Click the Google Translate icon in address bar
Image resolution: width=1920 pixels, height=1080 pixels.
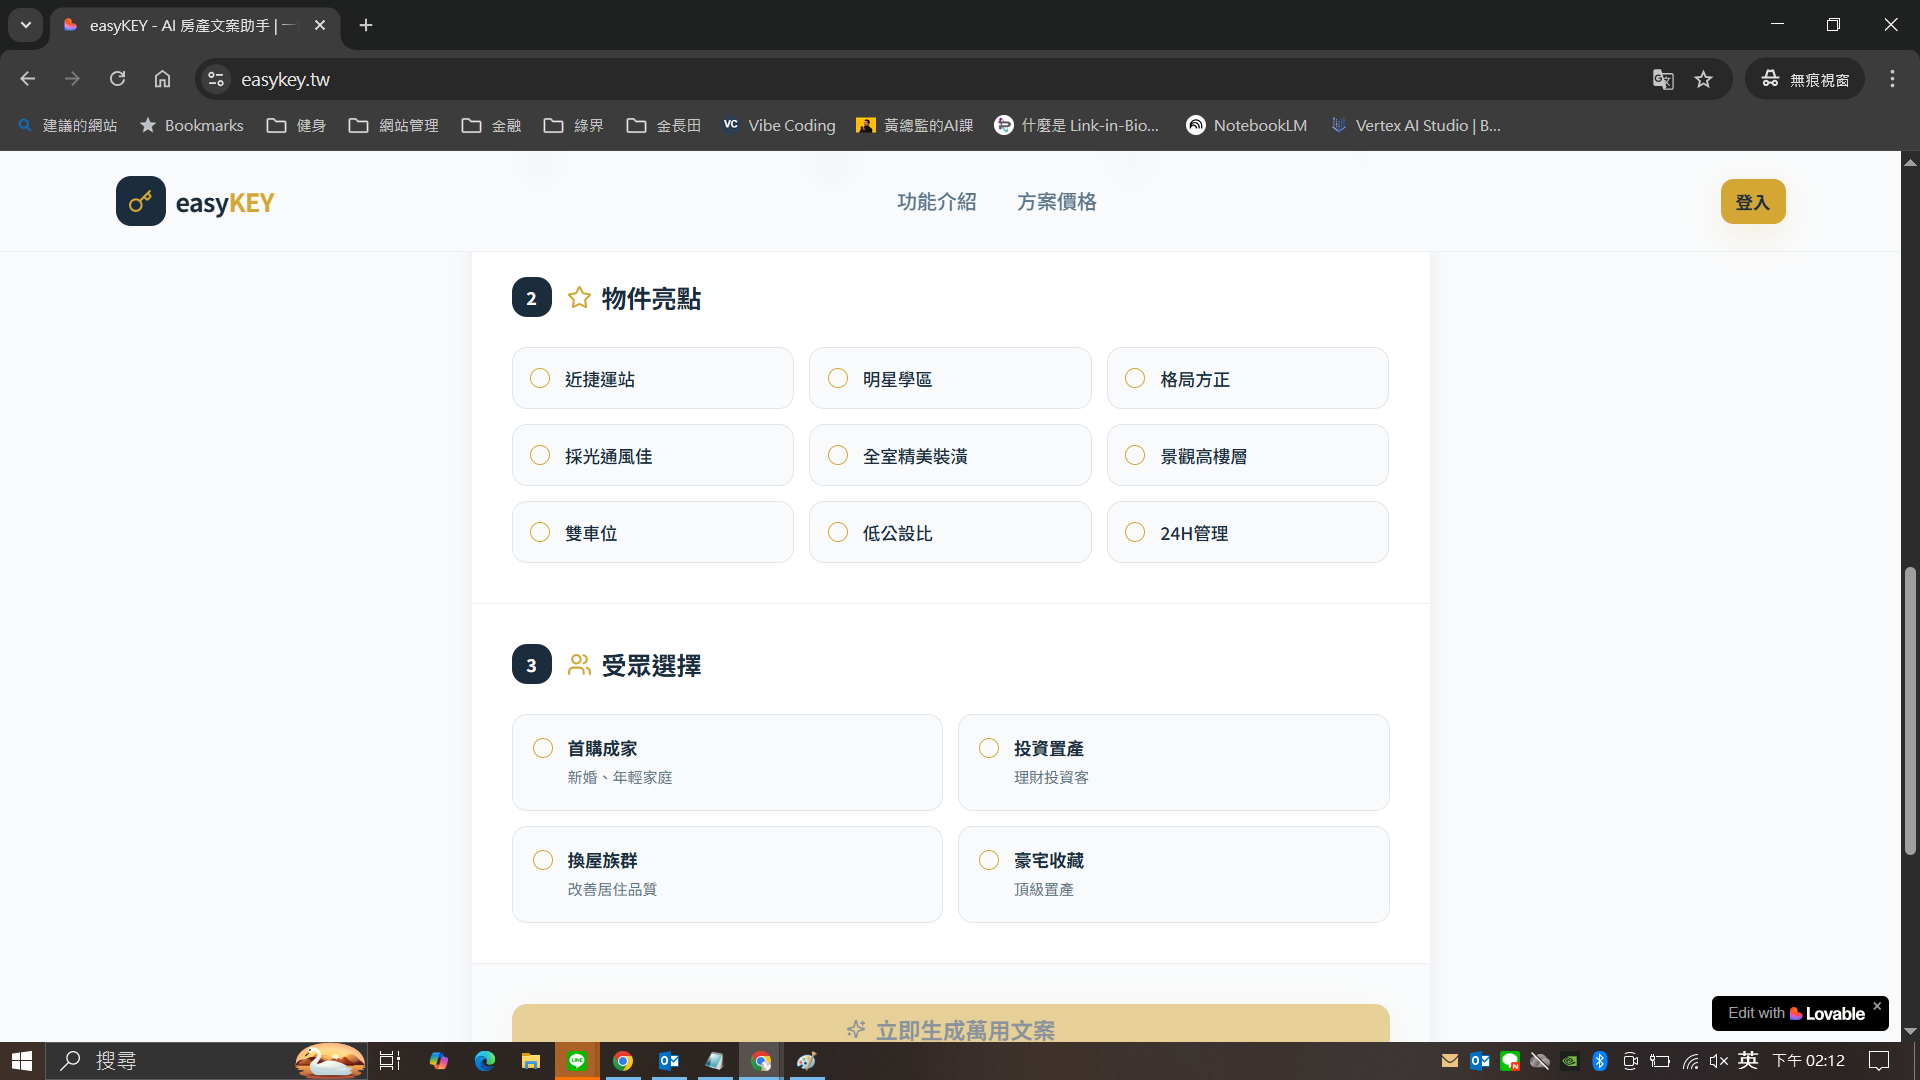1662,79
